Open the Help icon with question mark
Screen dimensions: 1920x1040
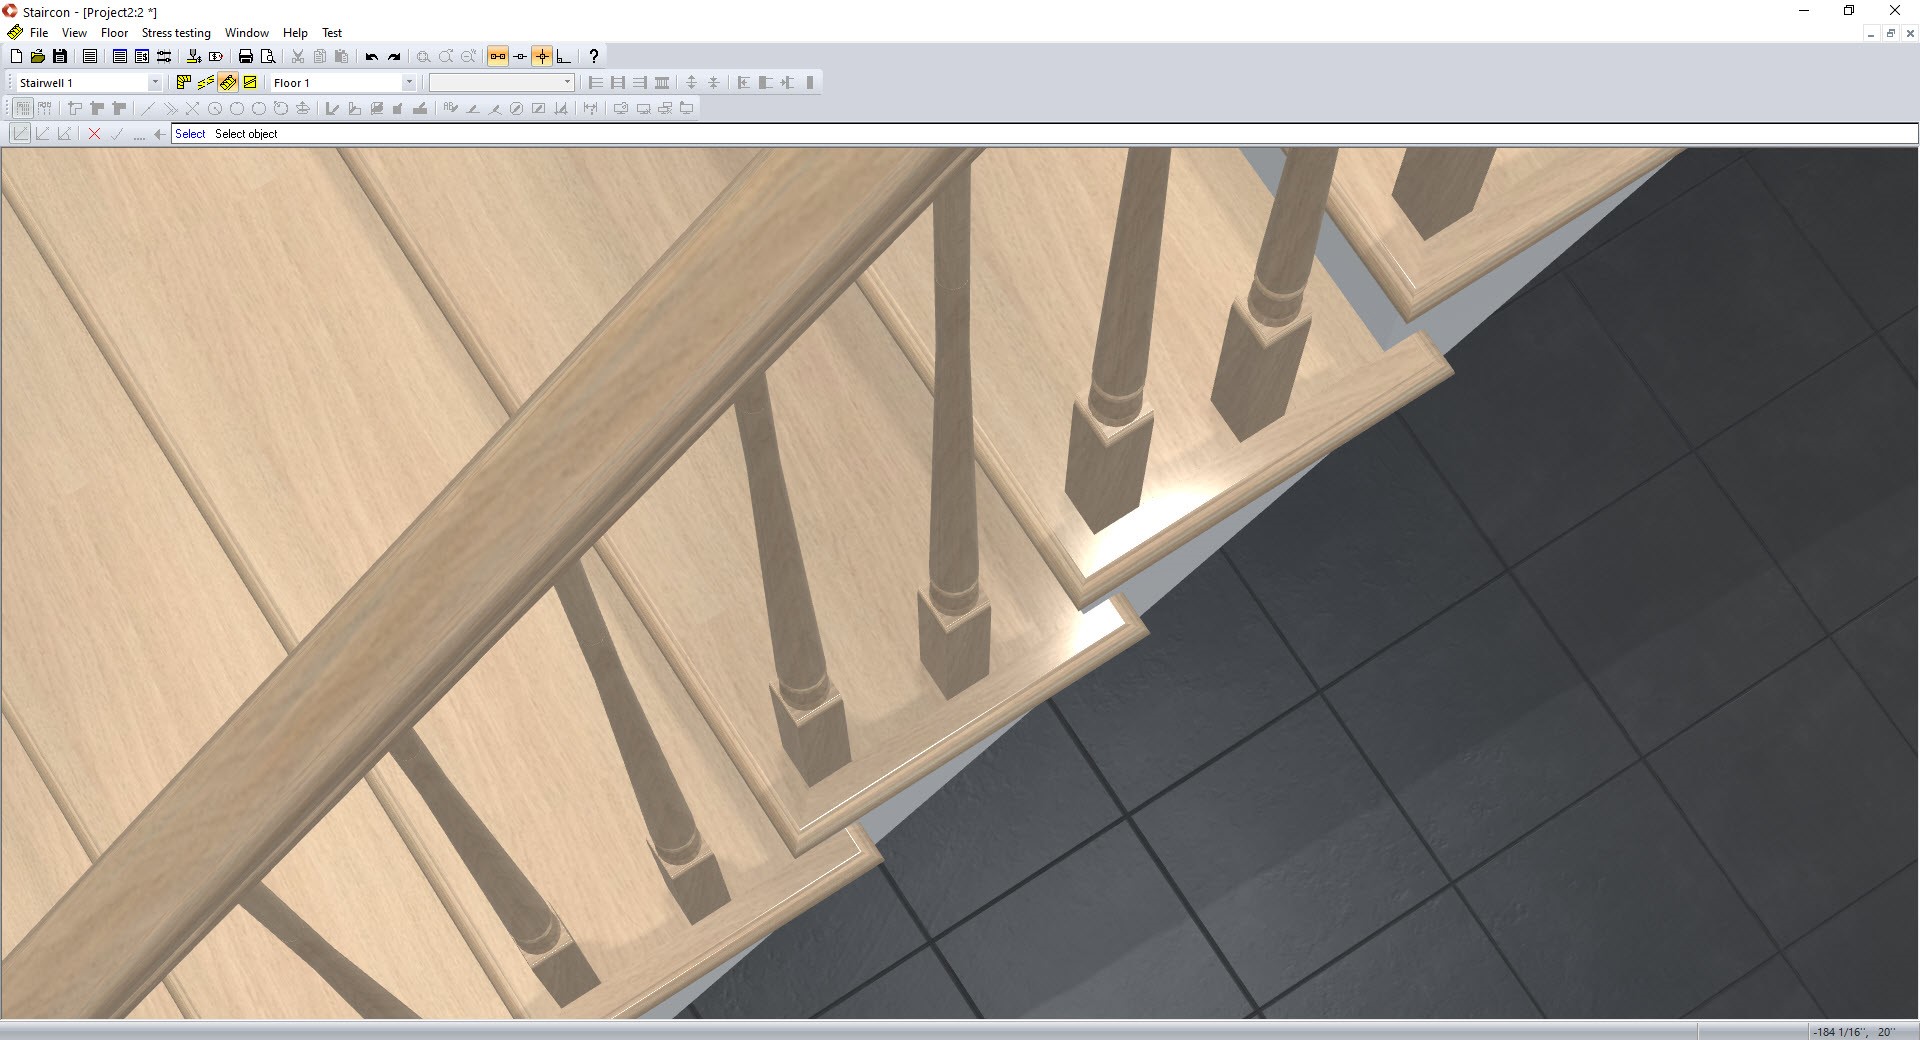click(x=593, y=57)
